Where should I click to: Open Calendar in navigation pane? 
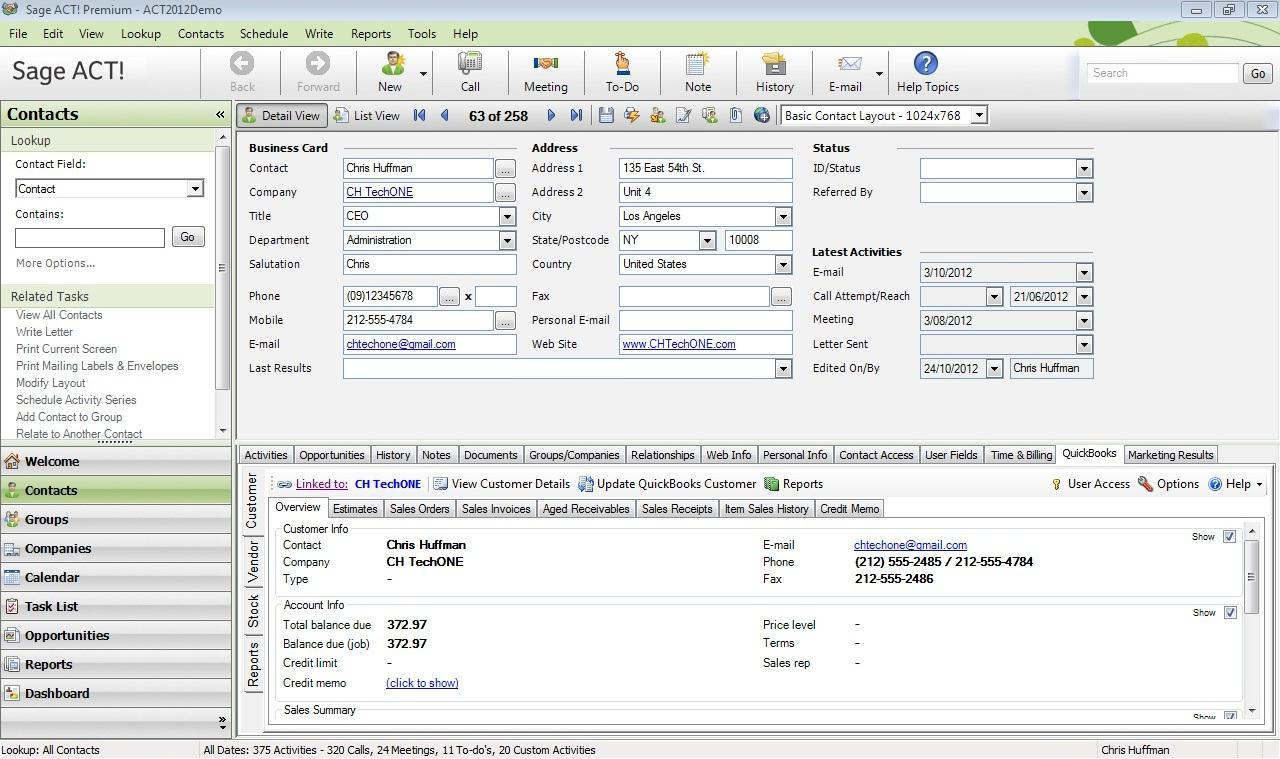(115, 577)
